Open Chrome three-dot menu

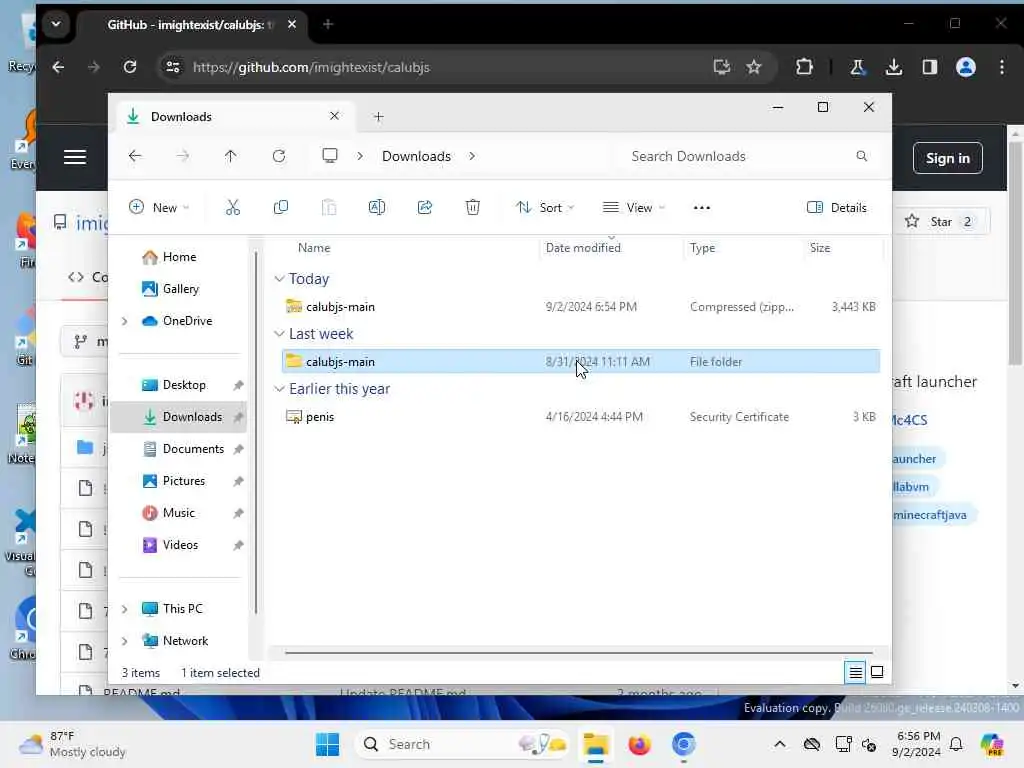click(1002, 67)
